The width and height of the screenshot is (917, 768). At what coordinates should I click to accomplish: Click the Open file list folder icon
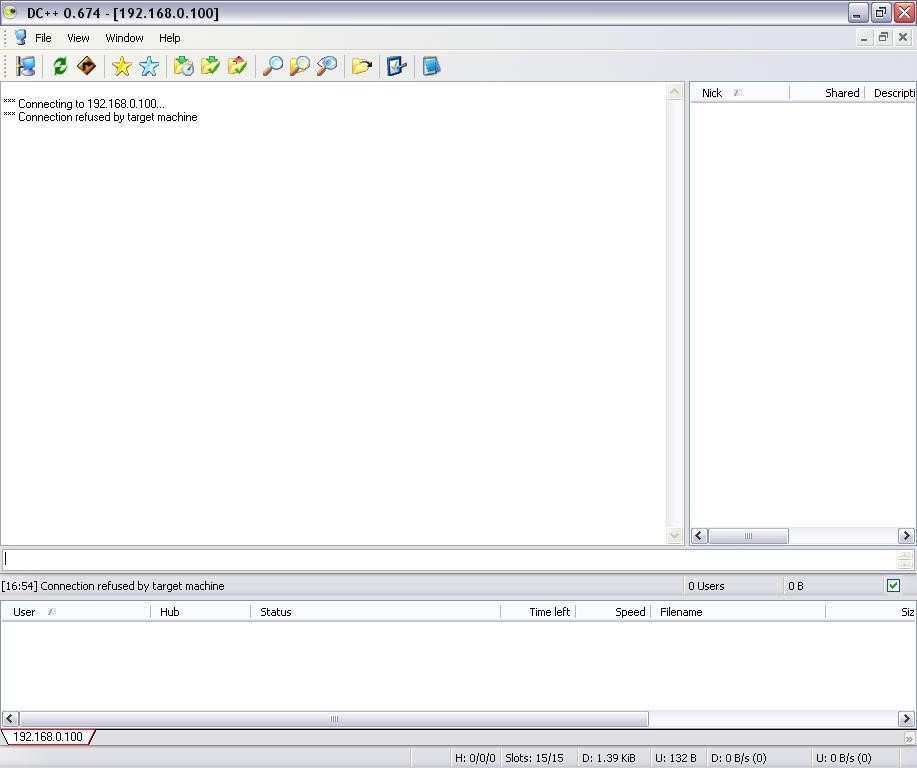point(362,66)
